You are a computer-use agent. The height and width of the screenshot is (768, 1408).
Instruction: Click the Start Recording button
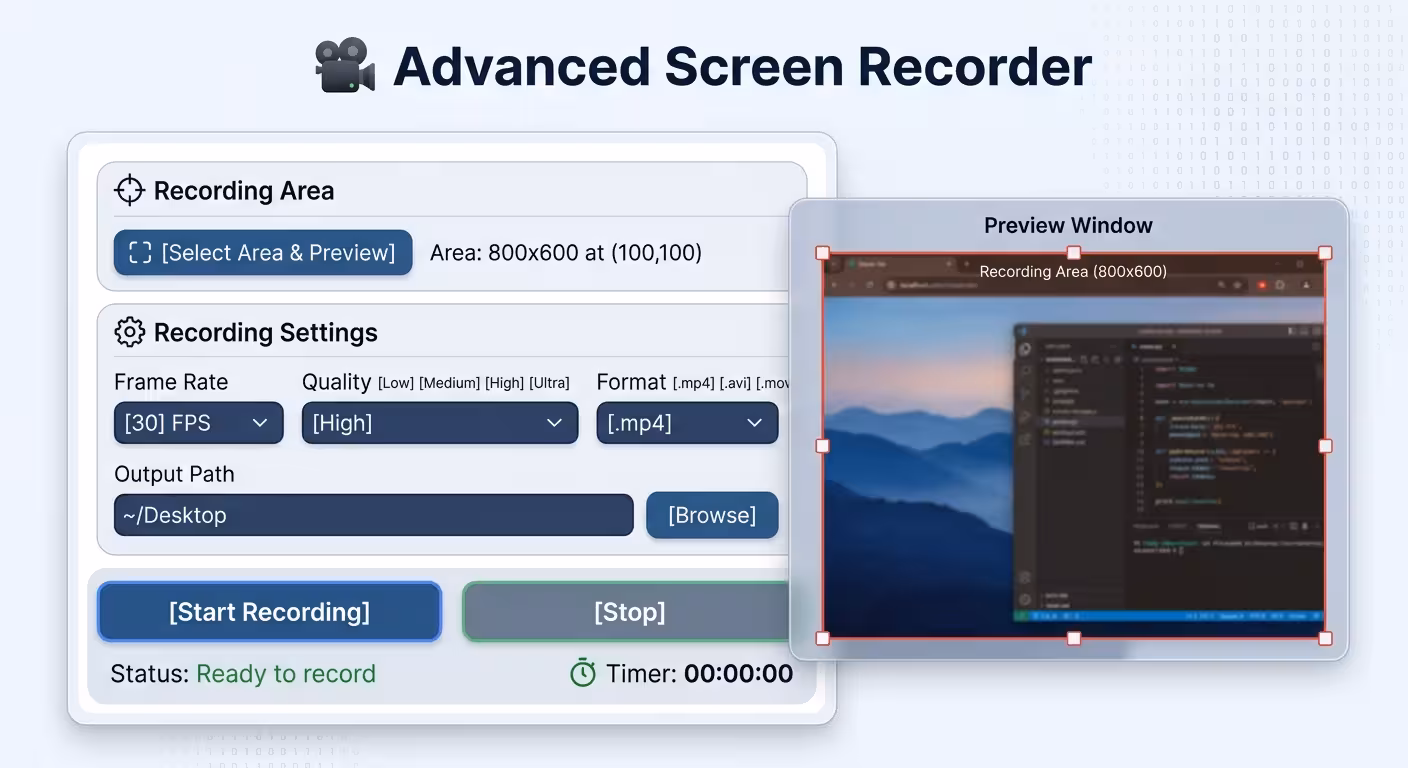pos(269,612)
